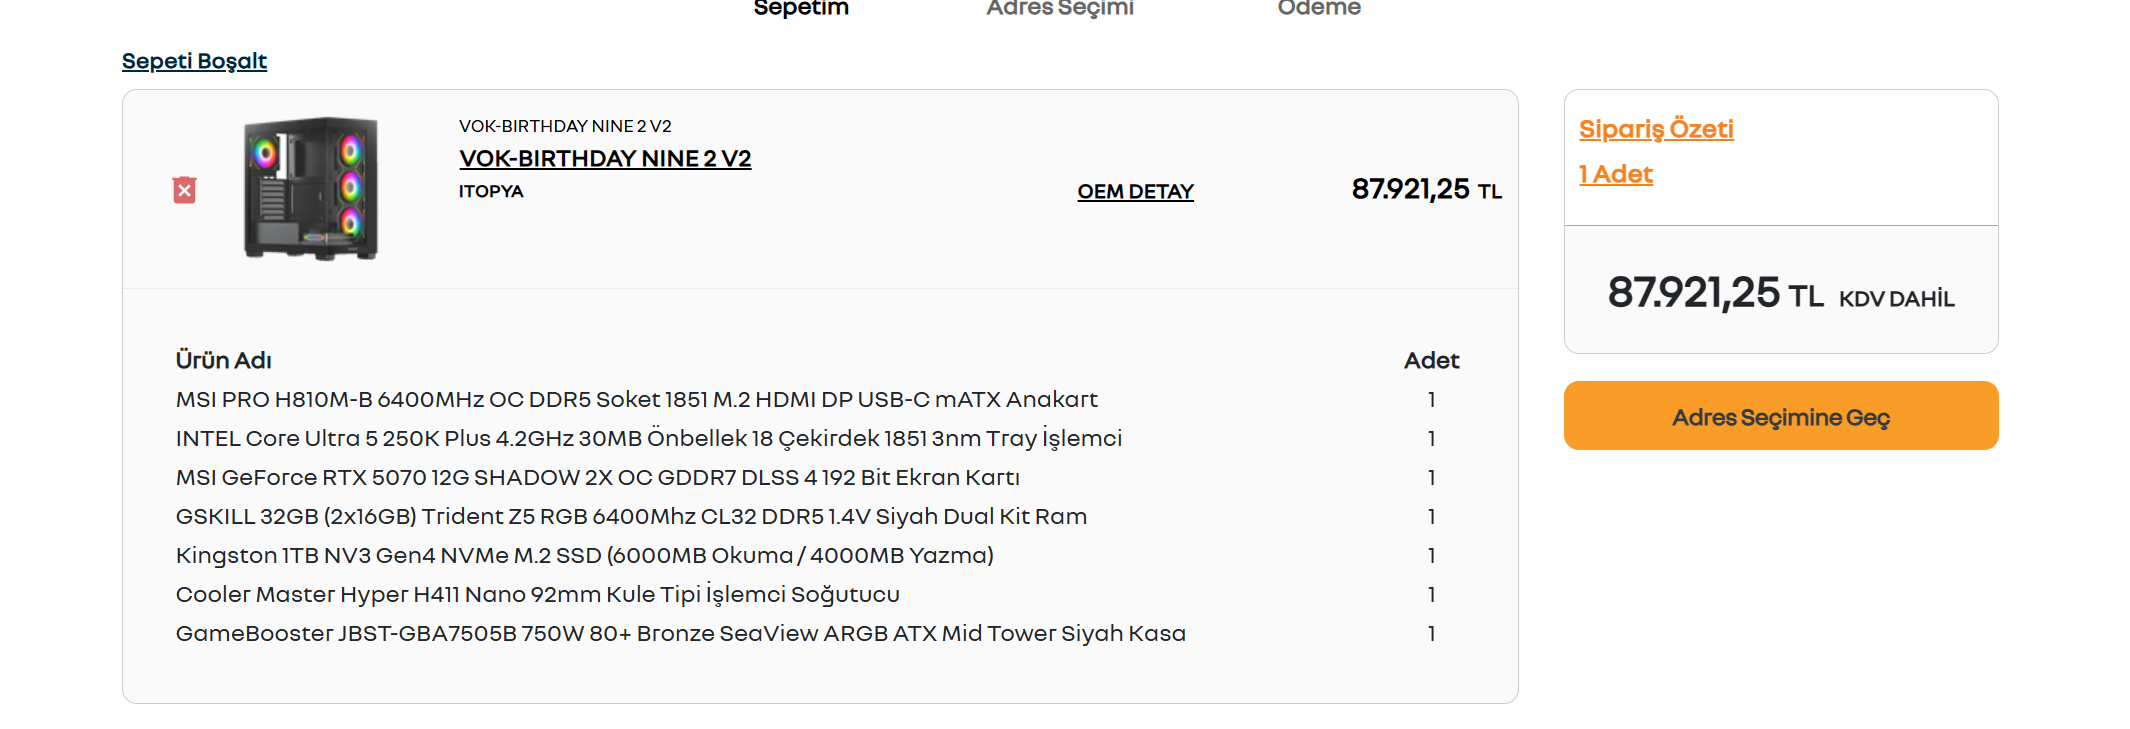This screenshot has height=729, width=2130.
Task: Select the GSKILL Trident Z5 RAM row
Action: coord(817,516)
